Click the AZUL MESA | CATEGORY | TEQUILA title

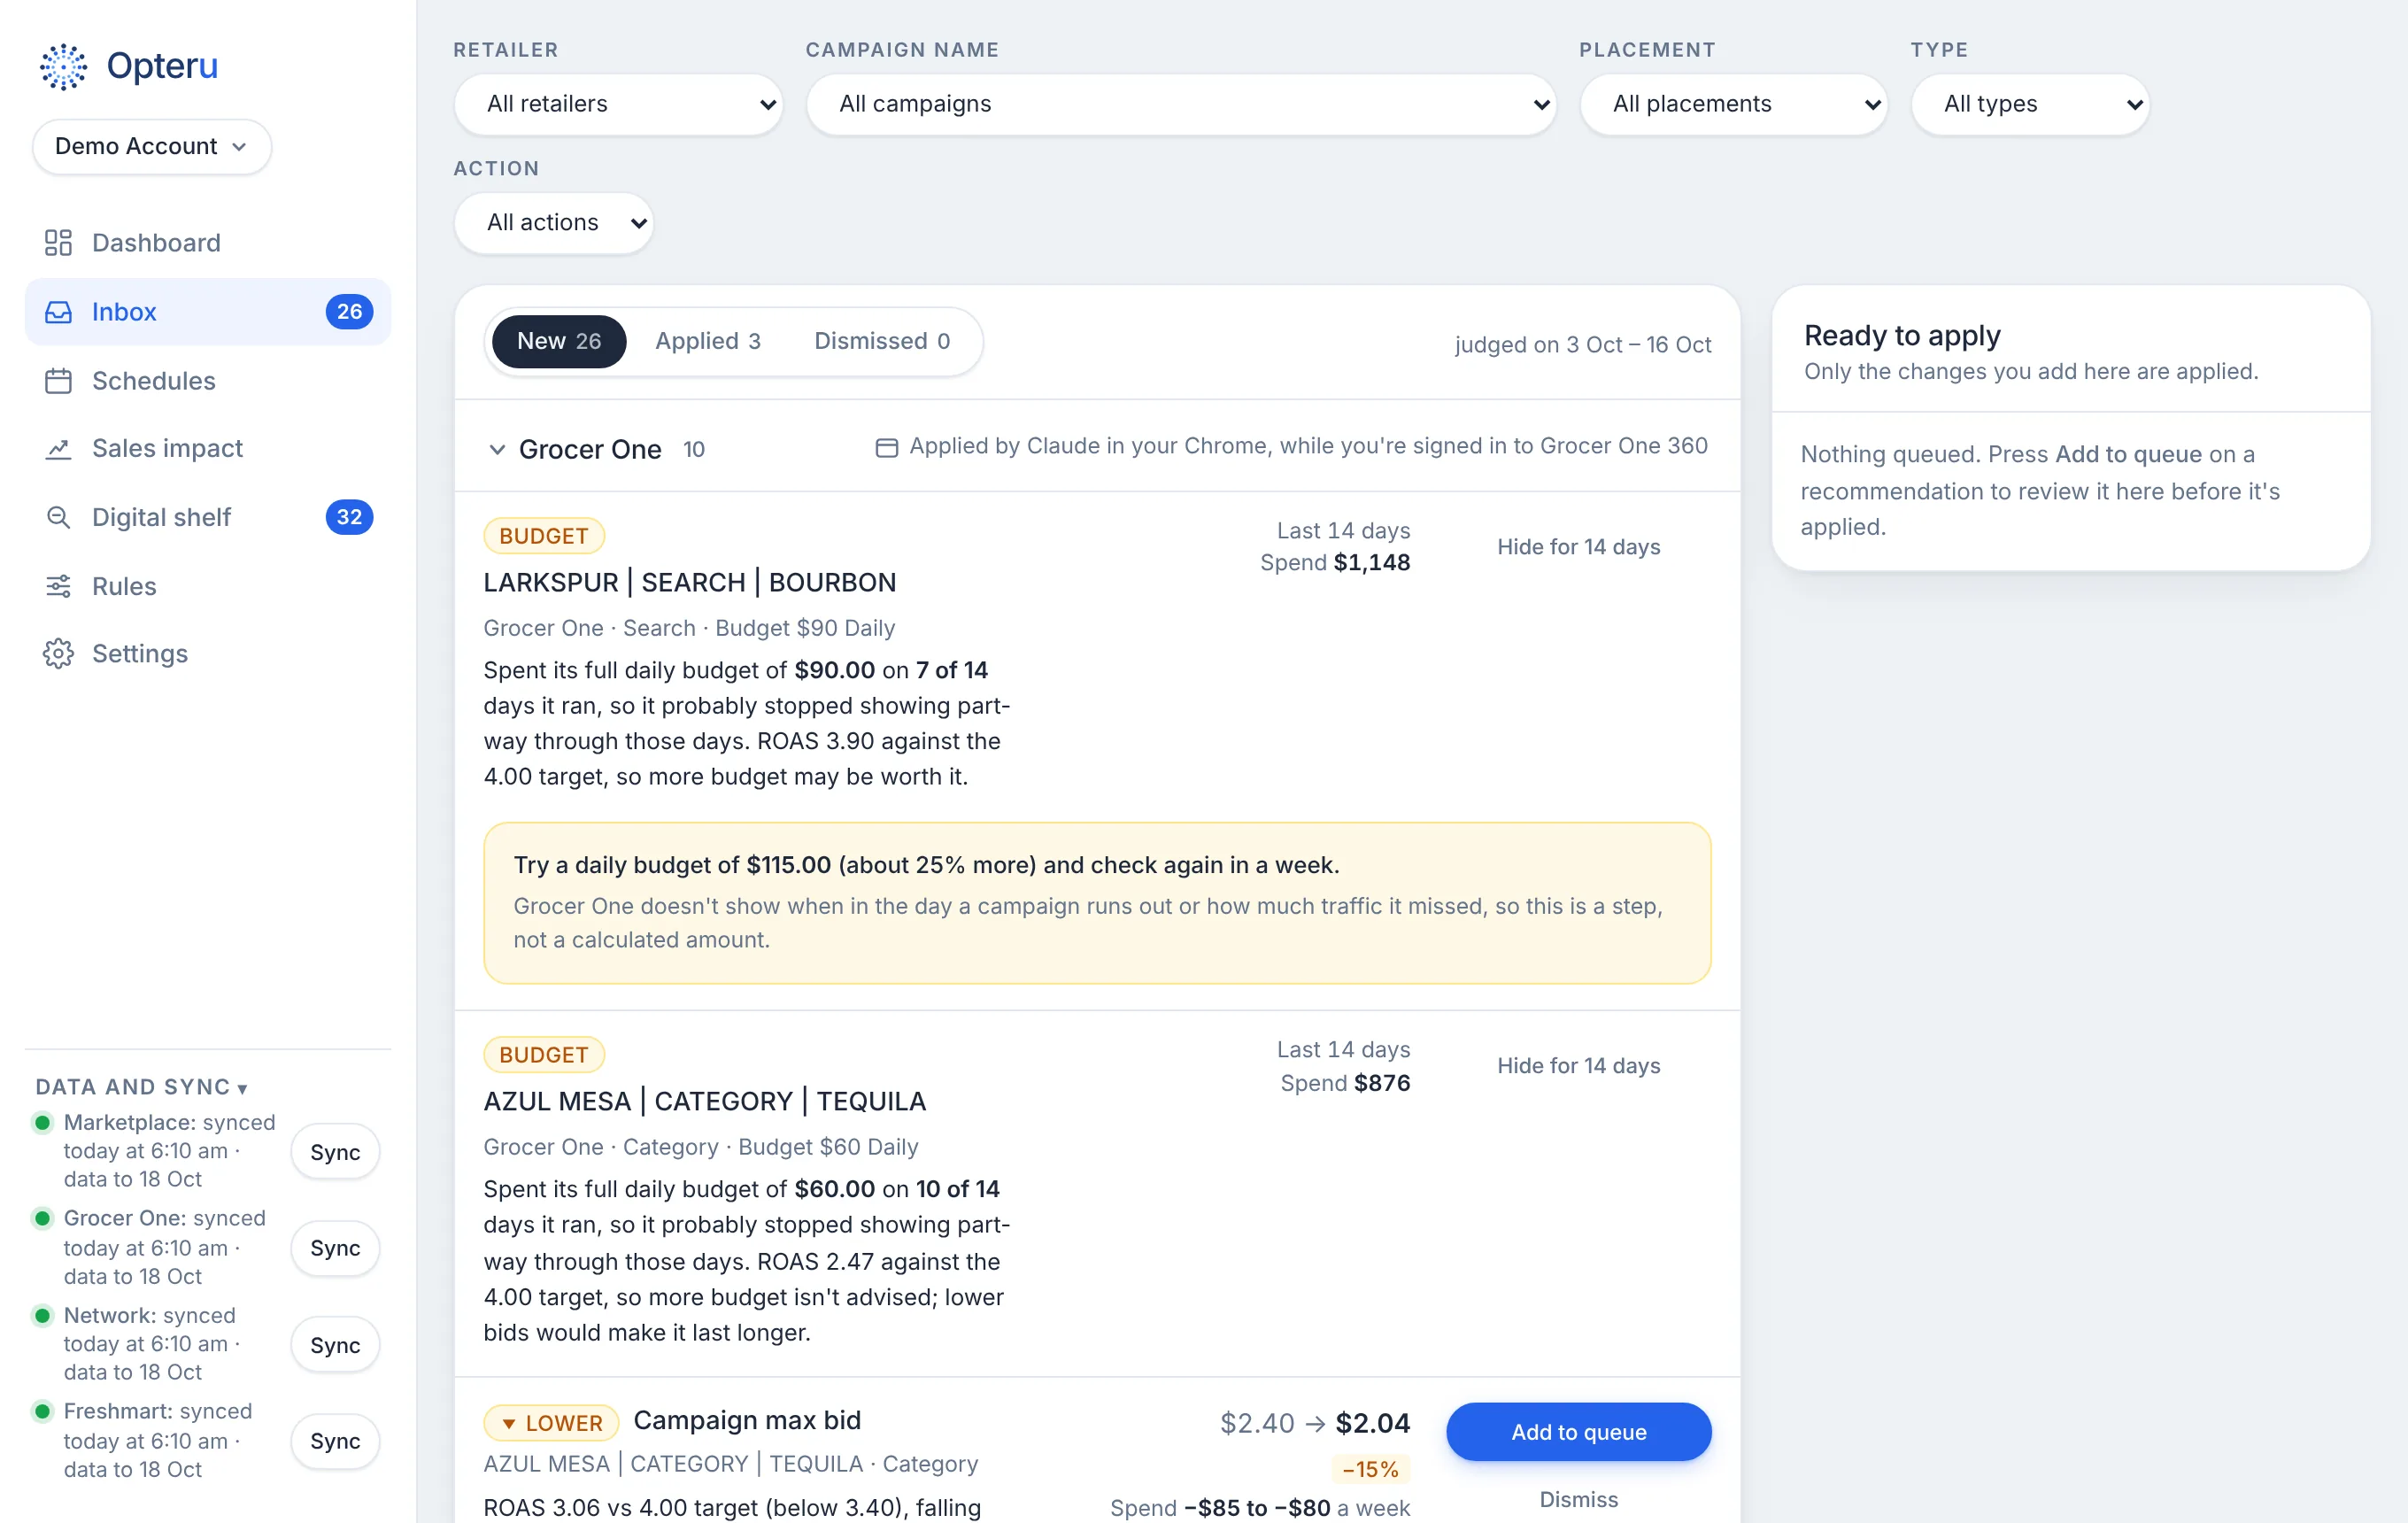(x=704, y=1101)
